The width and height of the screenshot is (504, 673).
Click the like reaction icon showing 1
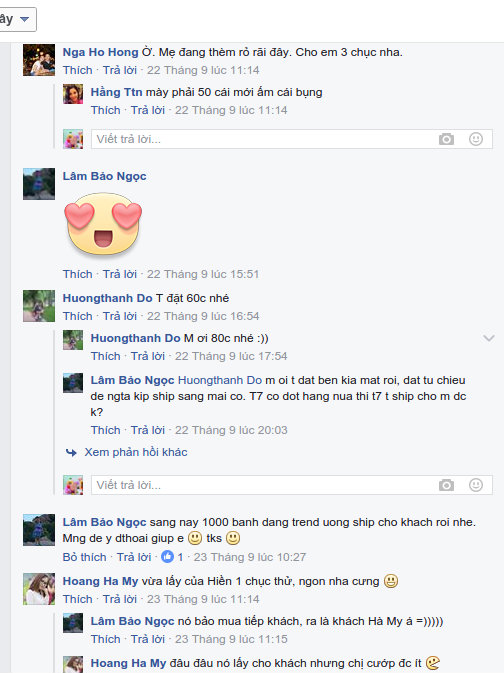click(167, 557)
